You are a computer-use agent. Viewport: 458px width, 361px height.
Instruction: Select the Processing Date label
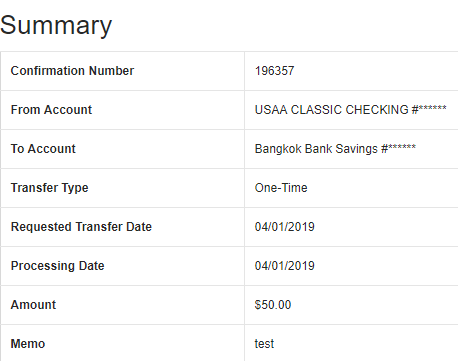coord(58,266)
